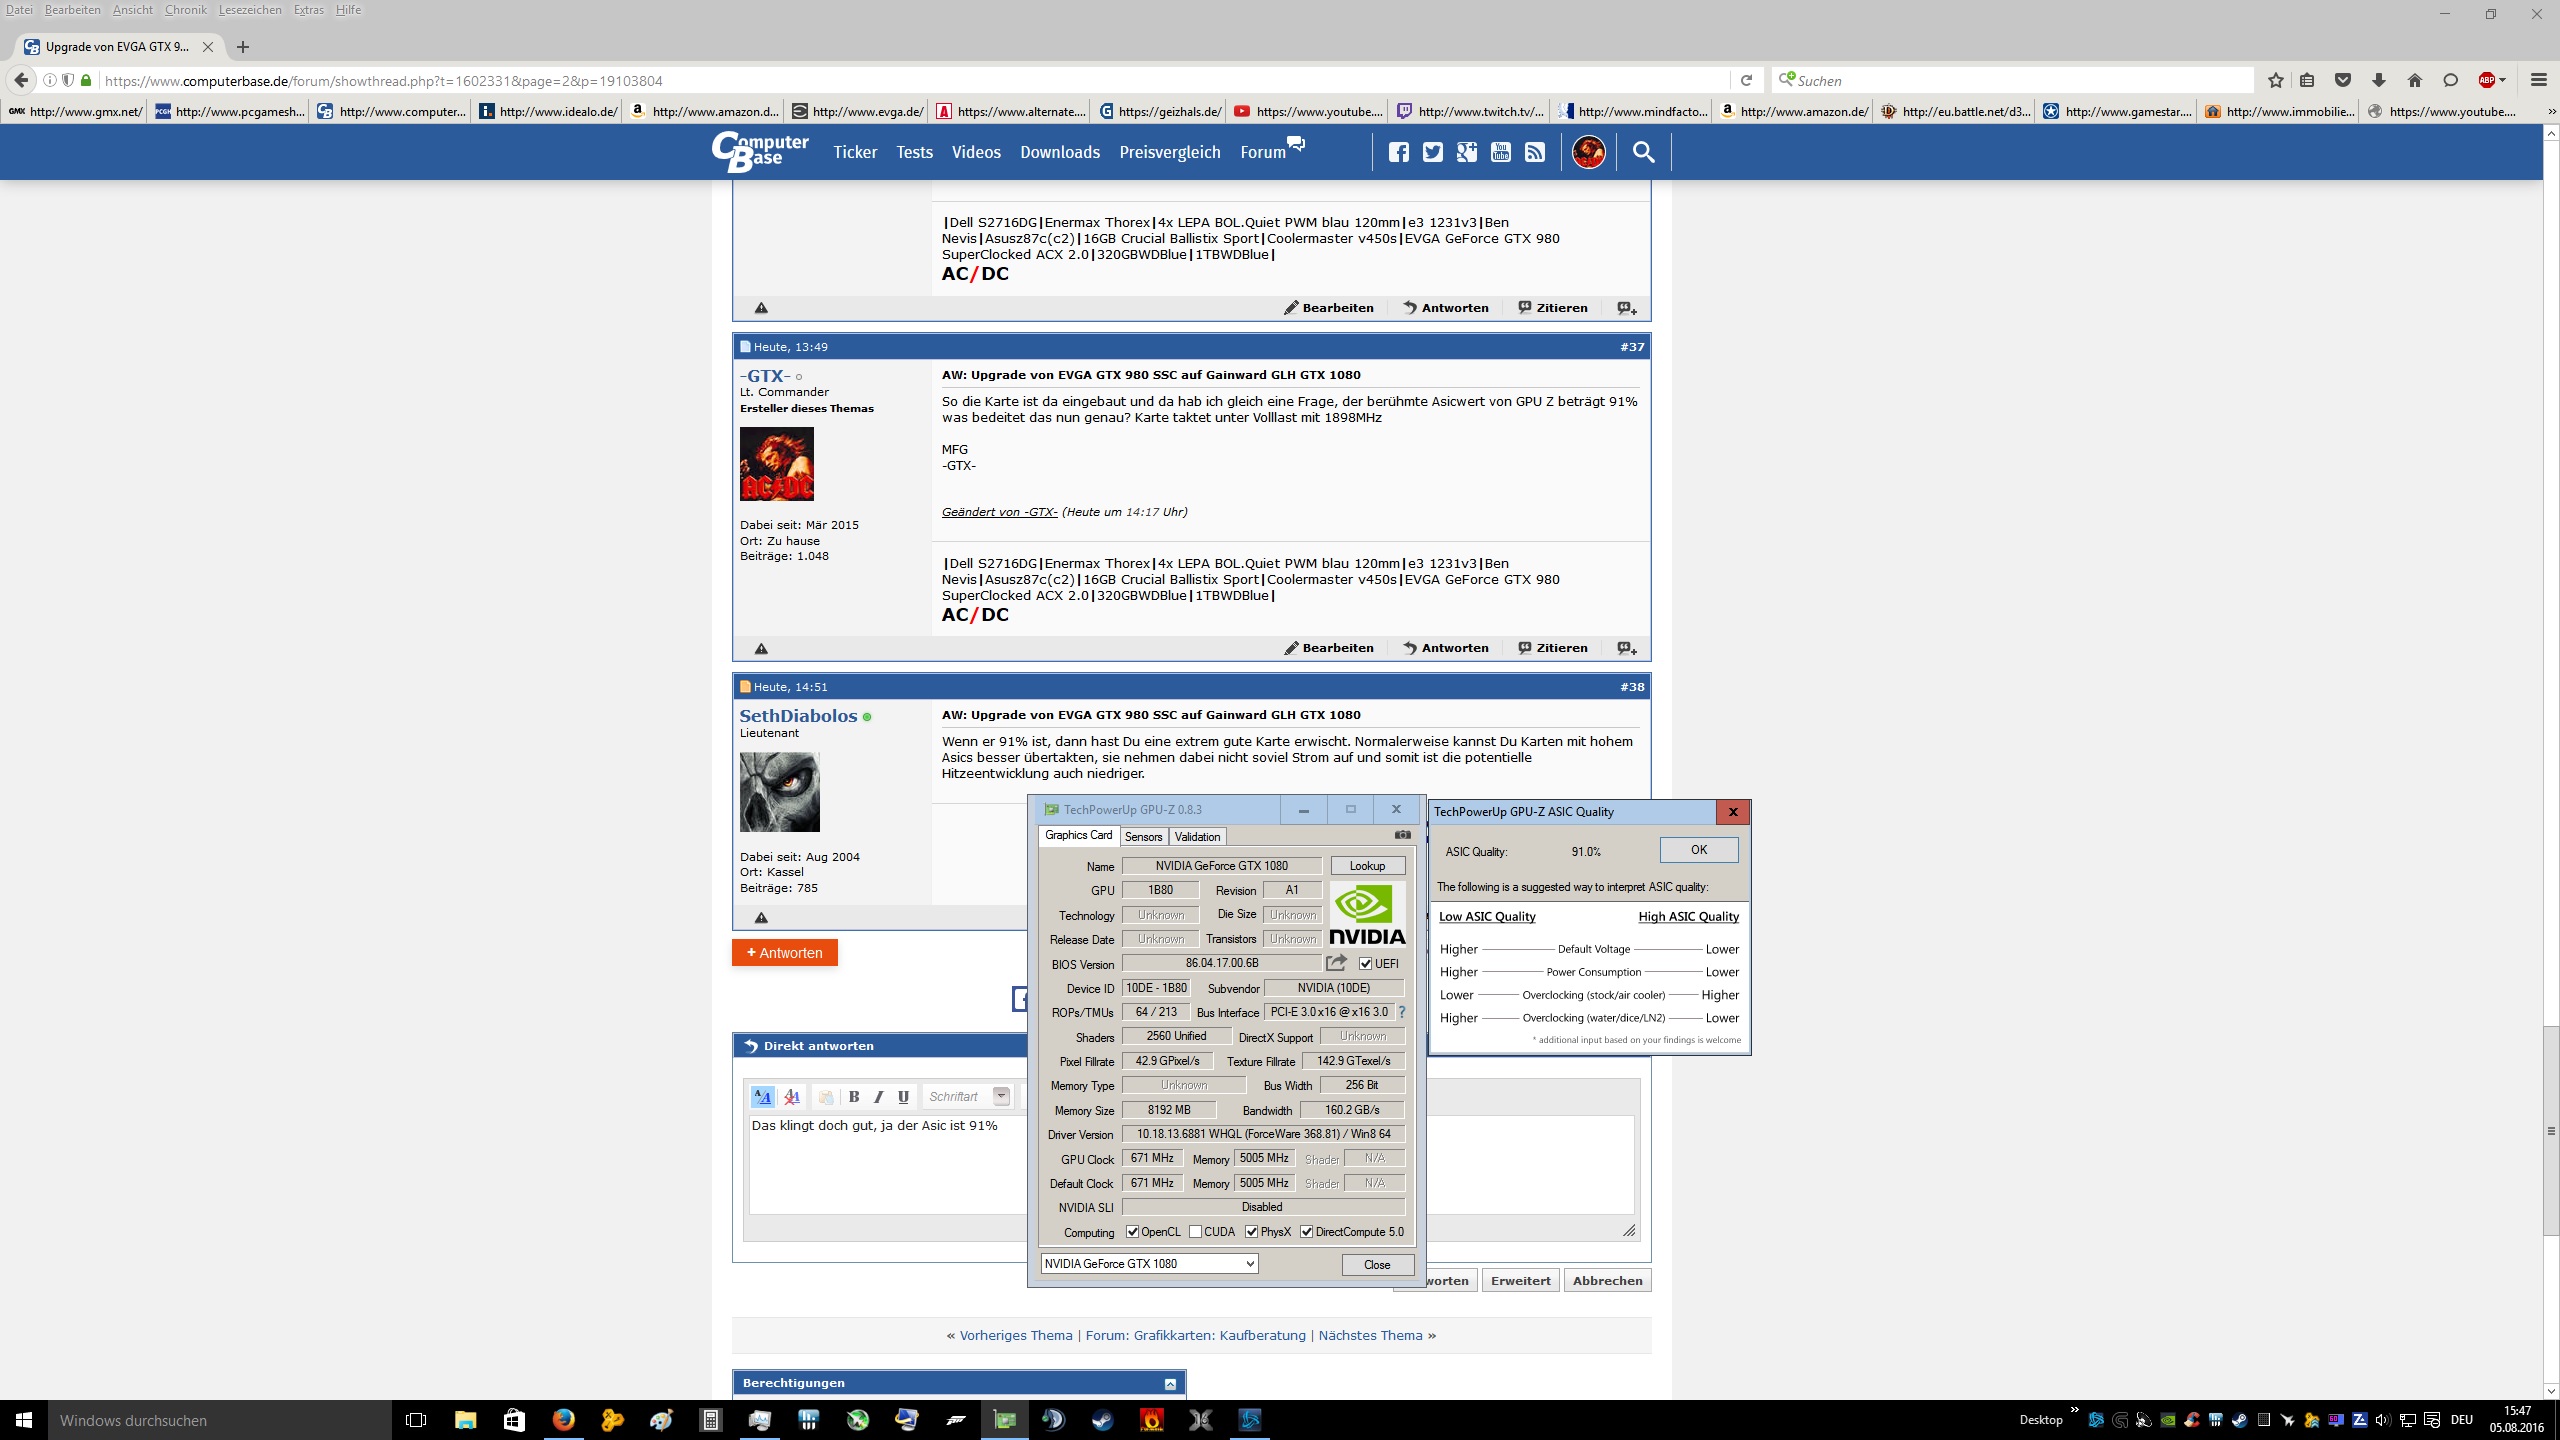Screen dimensions: 2560x1440
Task: Open Downloads in ComputerBase navigation
Action: coord(1060,152)
